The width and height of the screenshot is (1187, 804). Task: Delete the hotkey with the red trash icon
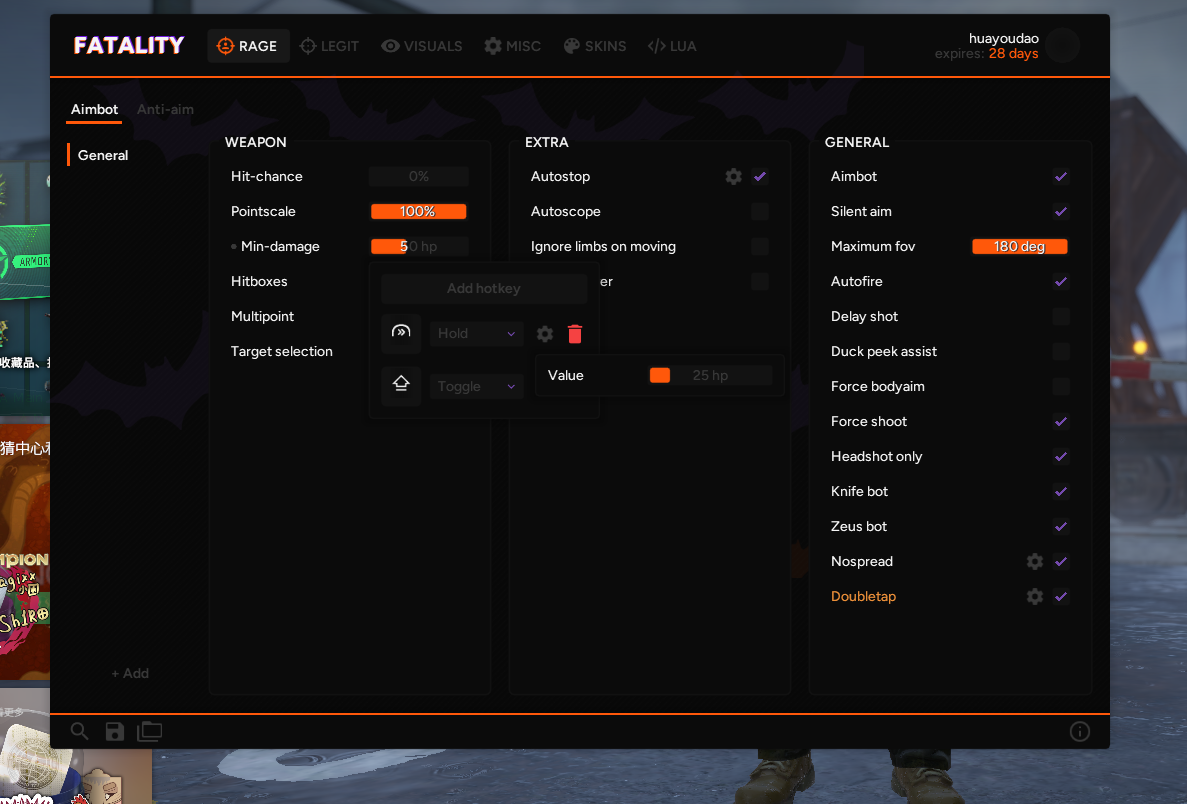click(575, 334)
